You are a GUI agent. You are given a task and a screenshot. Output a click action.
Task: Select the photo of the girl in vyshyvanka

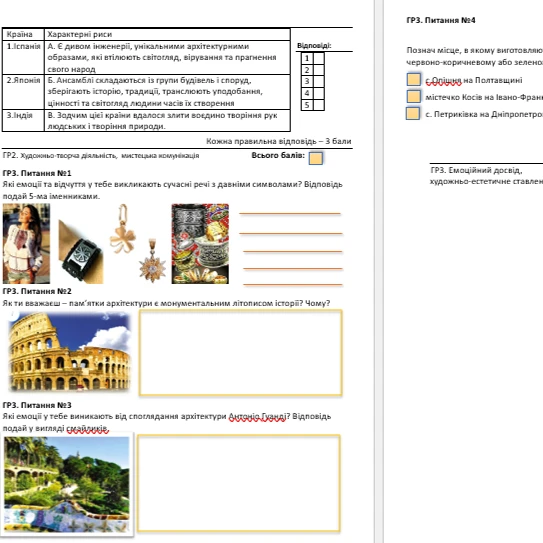(26, 244)
